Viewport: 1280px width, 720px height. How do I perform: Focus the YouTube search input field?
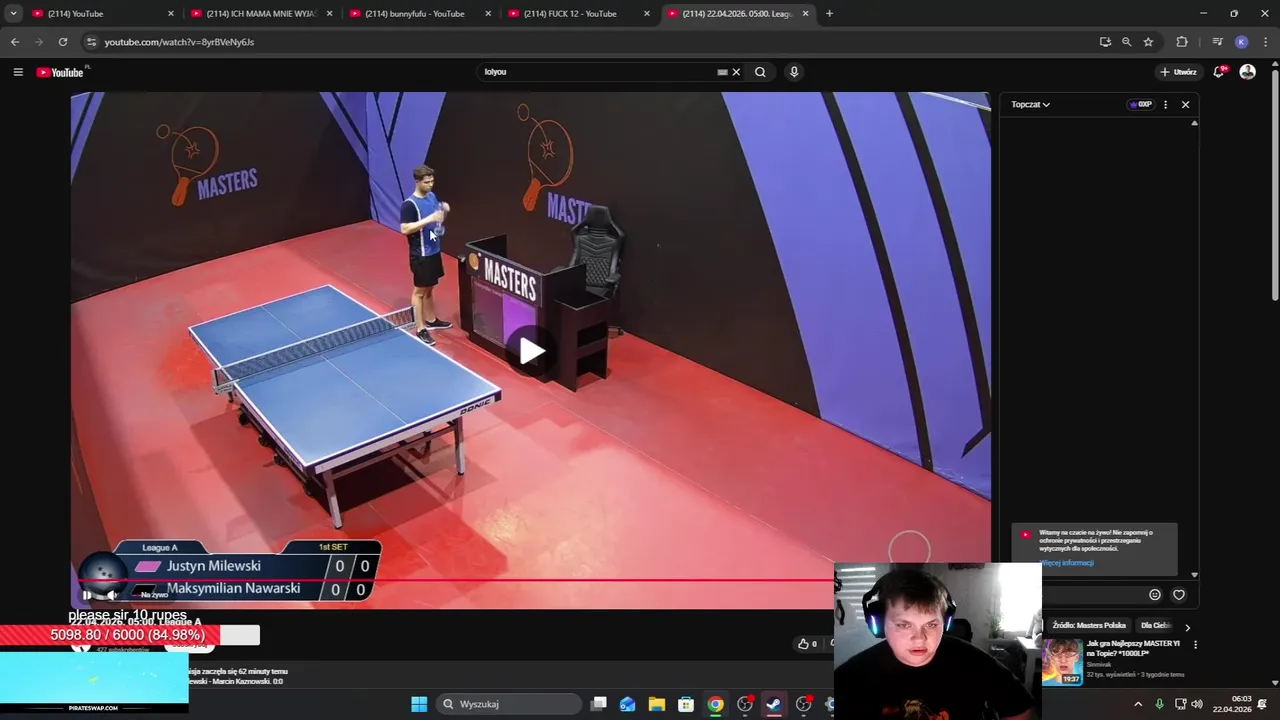(x=595, y=72)
